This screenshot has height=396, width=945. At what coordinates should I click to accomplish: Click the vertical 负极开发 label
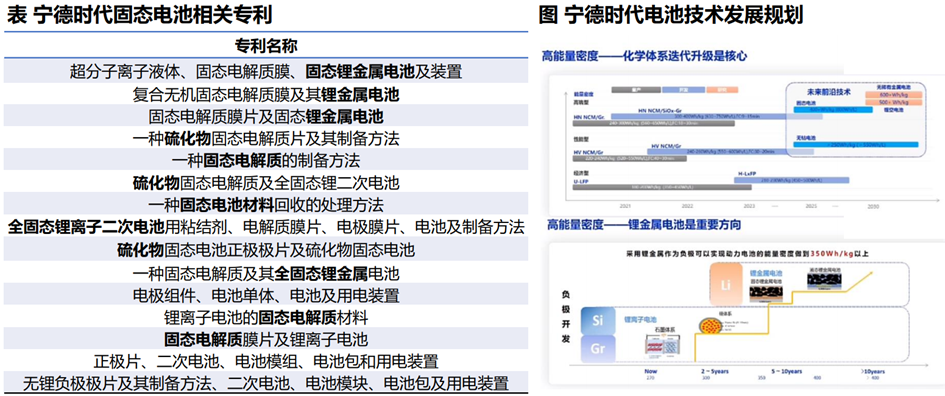click(x=565, y=317)
